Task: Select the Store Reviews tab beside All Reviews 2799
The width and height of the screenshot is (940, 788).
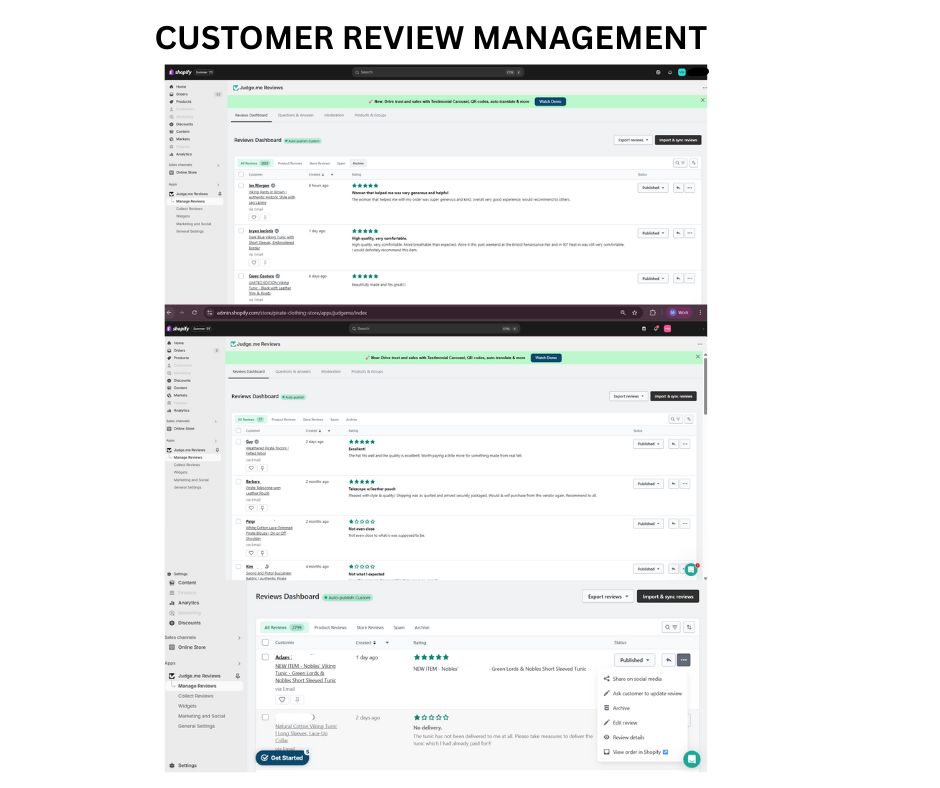Action: pyautogui.click(x=370, y=627)
